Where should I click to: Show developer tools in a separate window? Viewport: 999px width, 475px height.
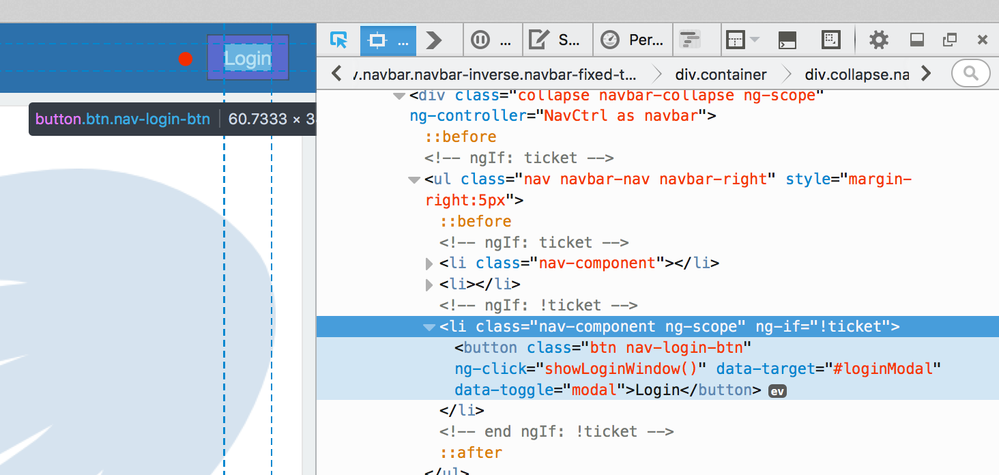(x=949, y=40)
